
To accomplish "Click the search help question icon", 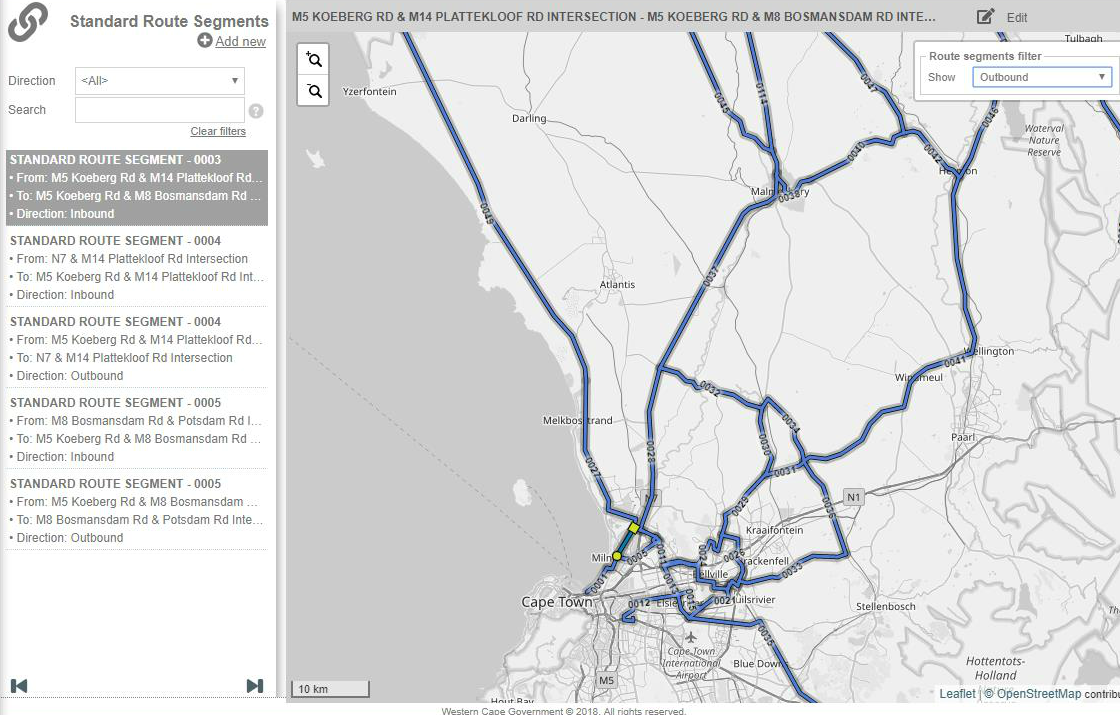I will [x=256, y=111].
